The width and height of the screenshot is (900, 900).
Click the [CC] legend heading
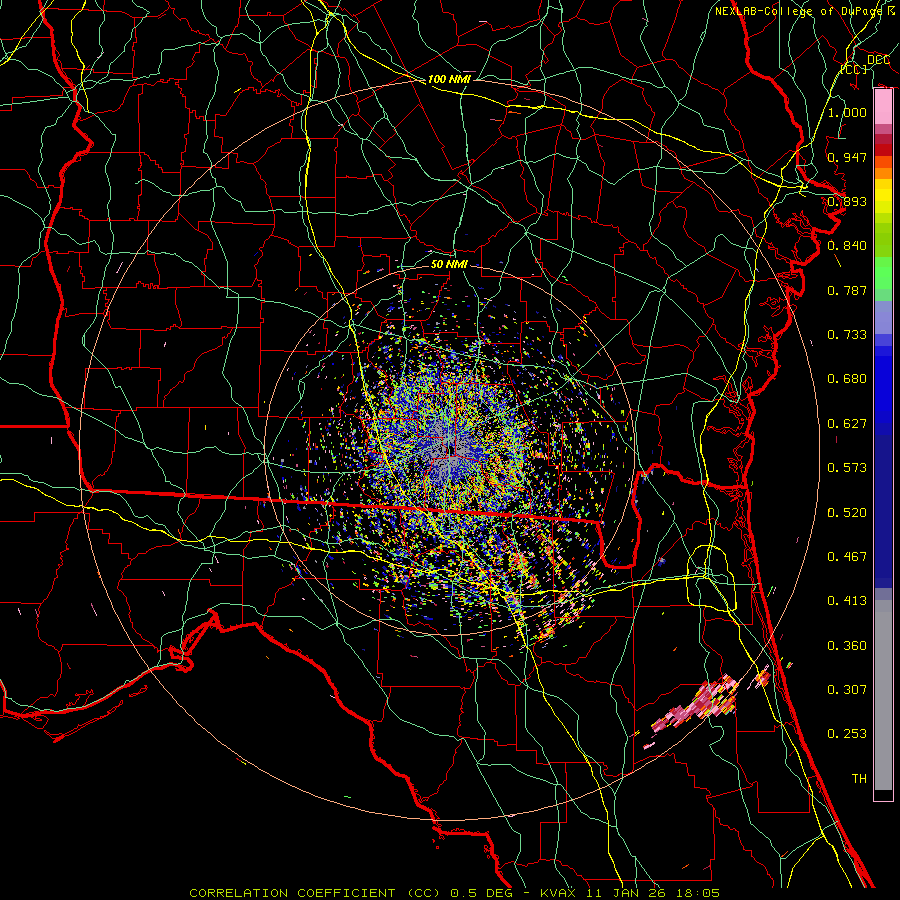tap(854, 69)
